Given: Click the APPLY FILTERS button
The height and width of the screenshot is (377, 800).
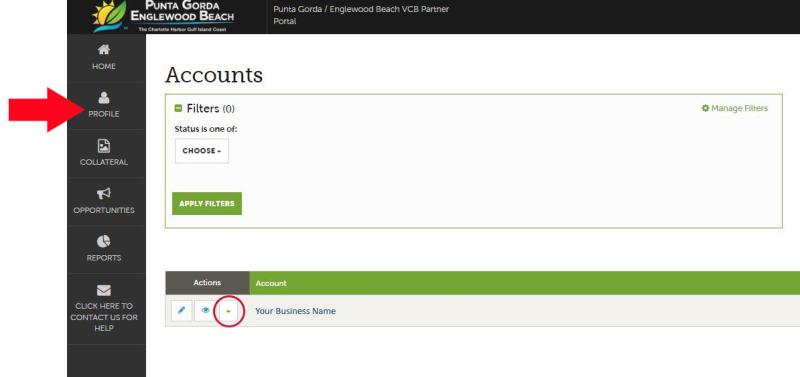Looking at the screenshot, I should 207,204.
